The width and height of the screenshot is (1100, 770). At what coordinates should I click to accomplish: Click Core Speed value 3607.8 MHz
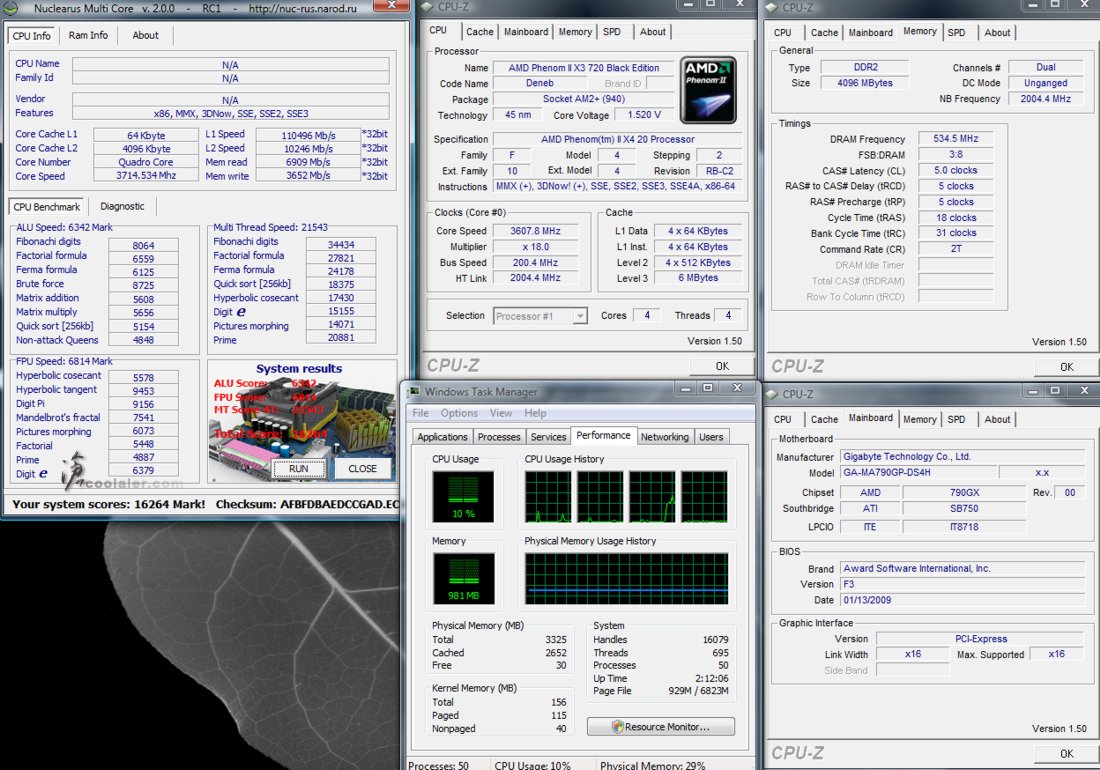tap(535, 231)
